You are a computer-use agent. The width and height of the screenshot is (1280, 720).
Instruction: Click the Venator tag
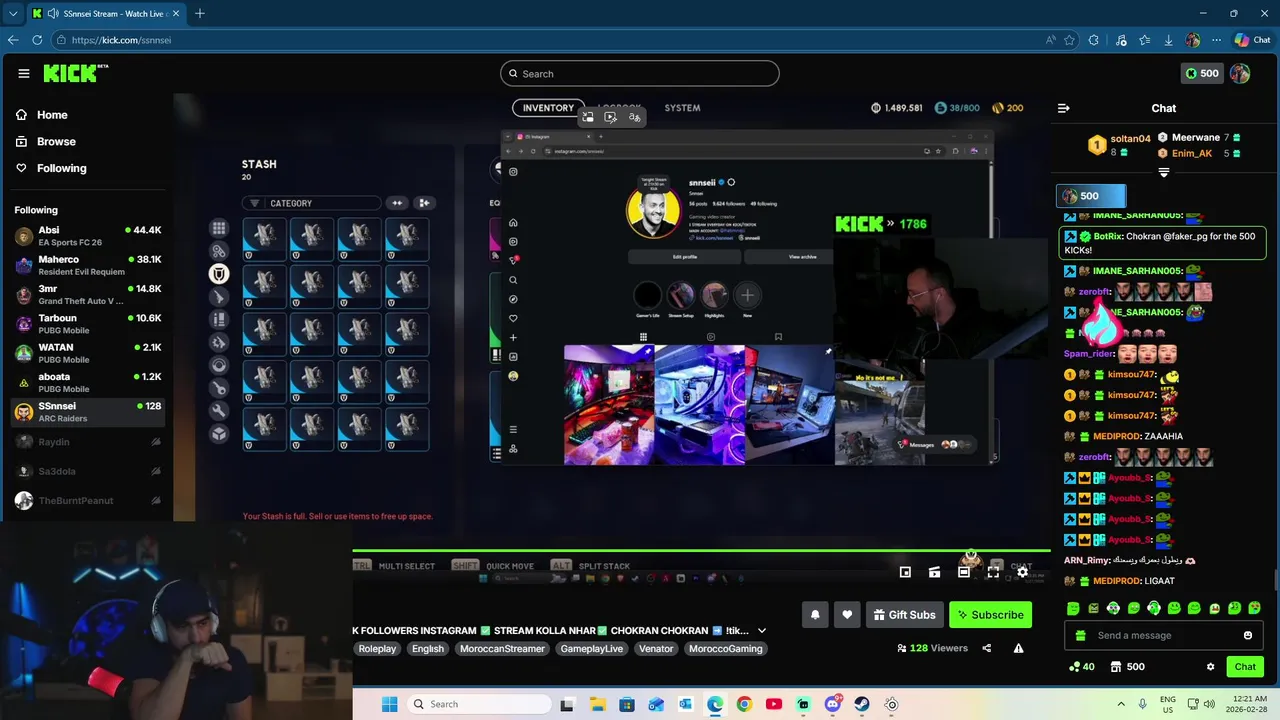click(656, 649)
